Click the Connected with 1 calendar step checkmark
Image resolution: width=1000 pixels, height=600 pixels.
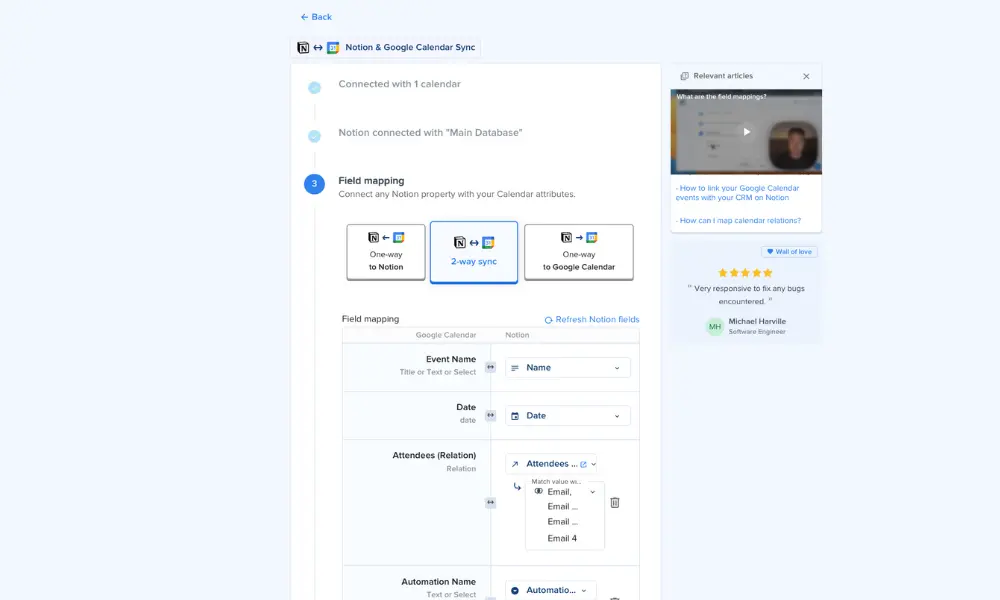tap(314, 87)
